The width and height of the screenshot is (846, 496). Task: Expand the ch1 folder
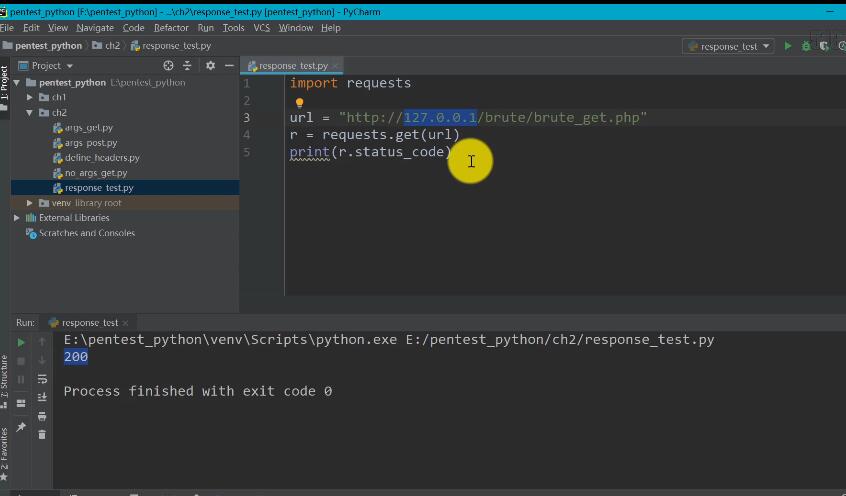(30, 98)
